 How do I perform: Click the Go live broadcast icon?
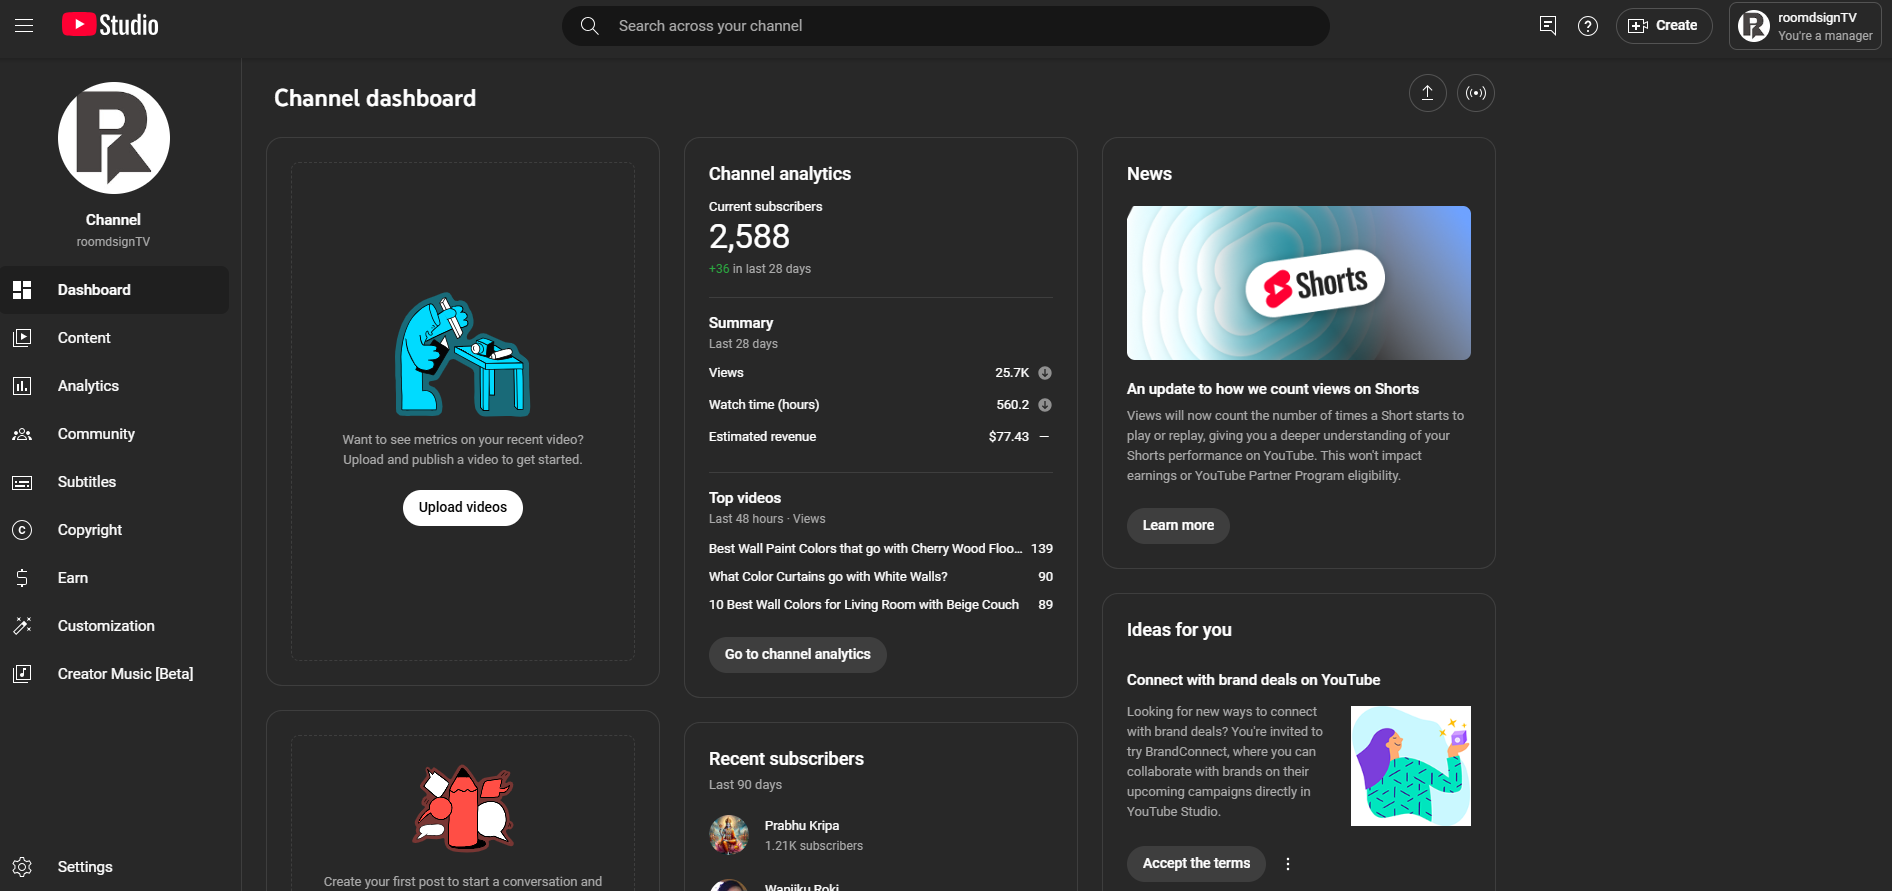1476,93
